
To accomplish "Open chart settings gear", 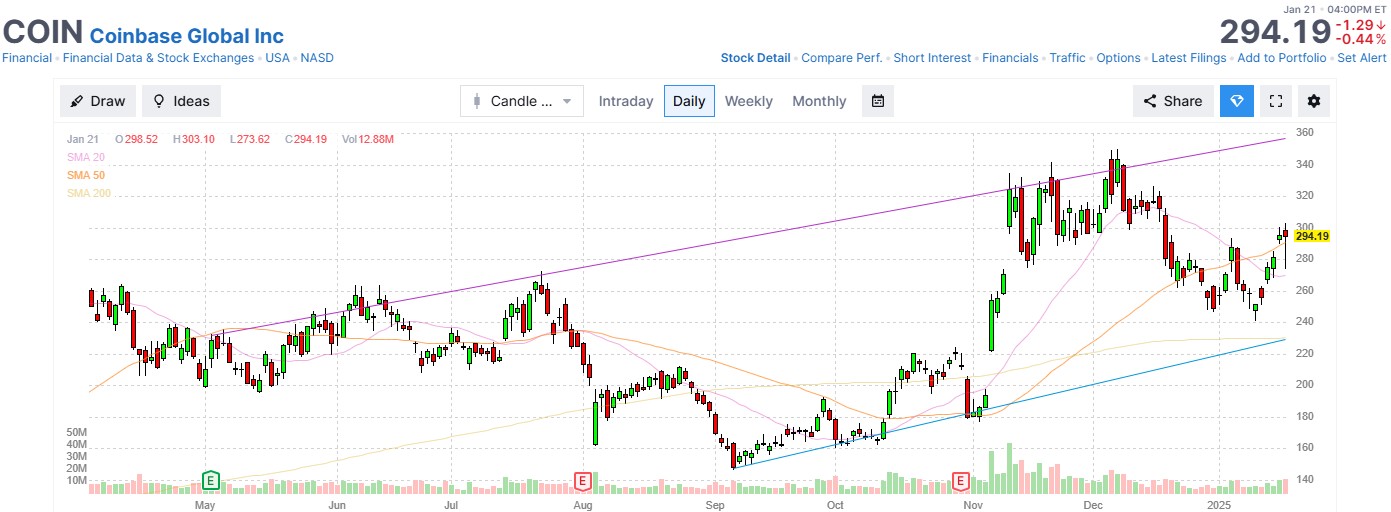I will pos(1314,101).
